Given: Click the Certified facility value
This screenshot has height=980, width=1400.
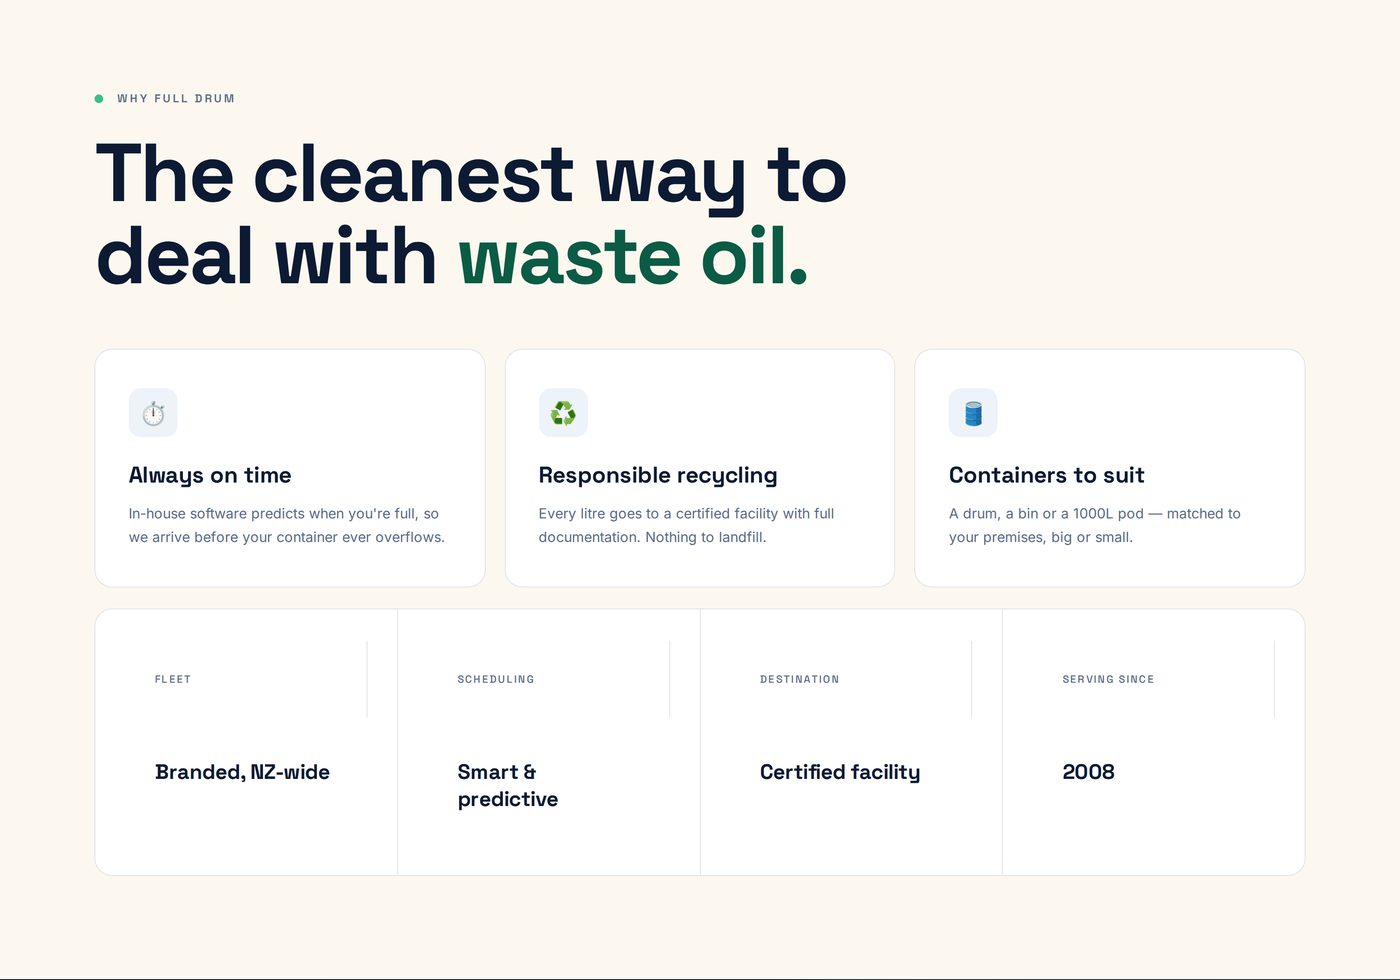Looking at the screenshot, I should pyautogui.click(x=840, y=772).
